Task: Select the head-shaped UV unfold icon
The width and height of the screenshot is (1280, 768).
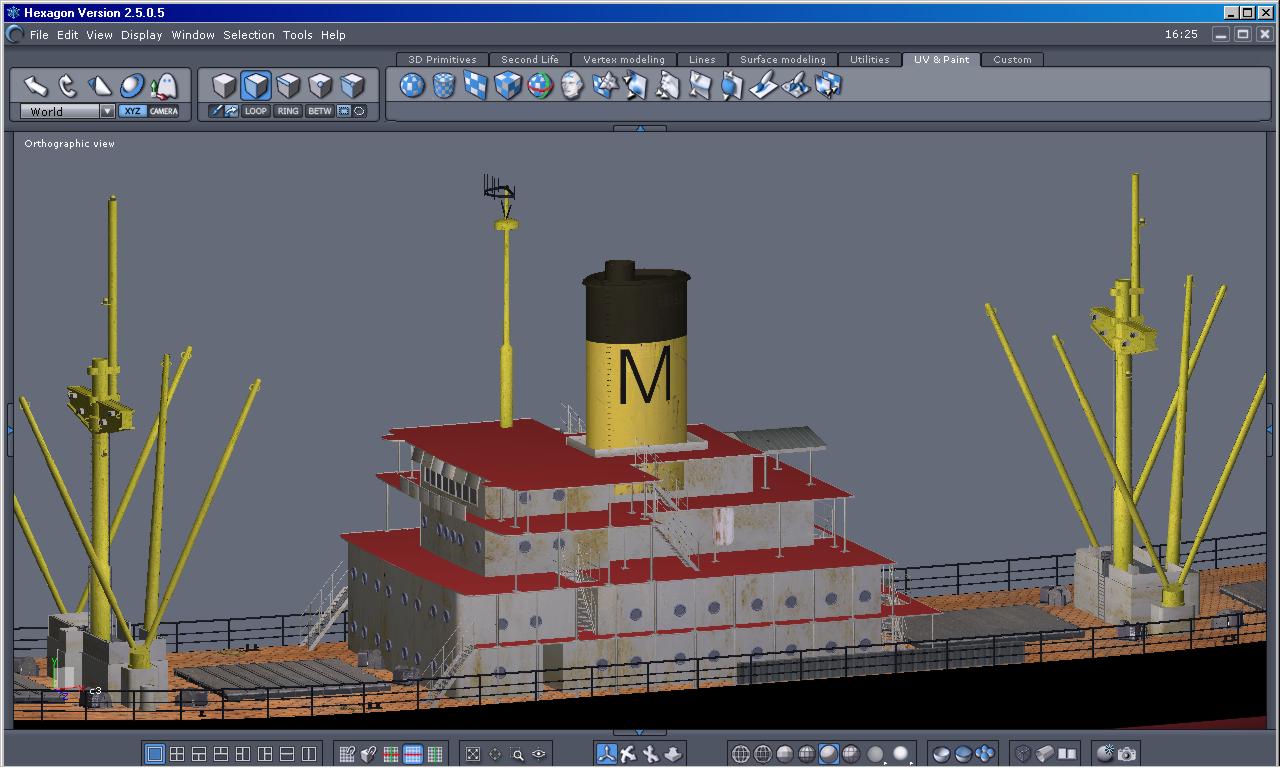Action: coord(572,86)
